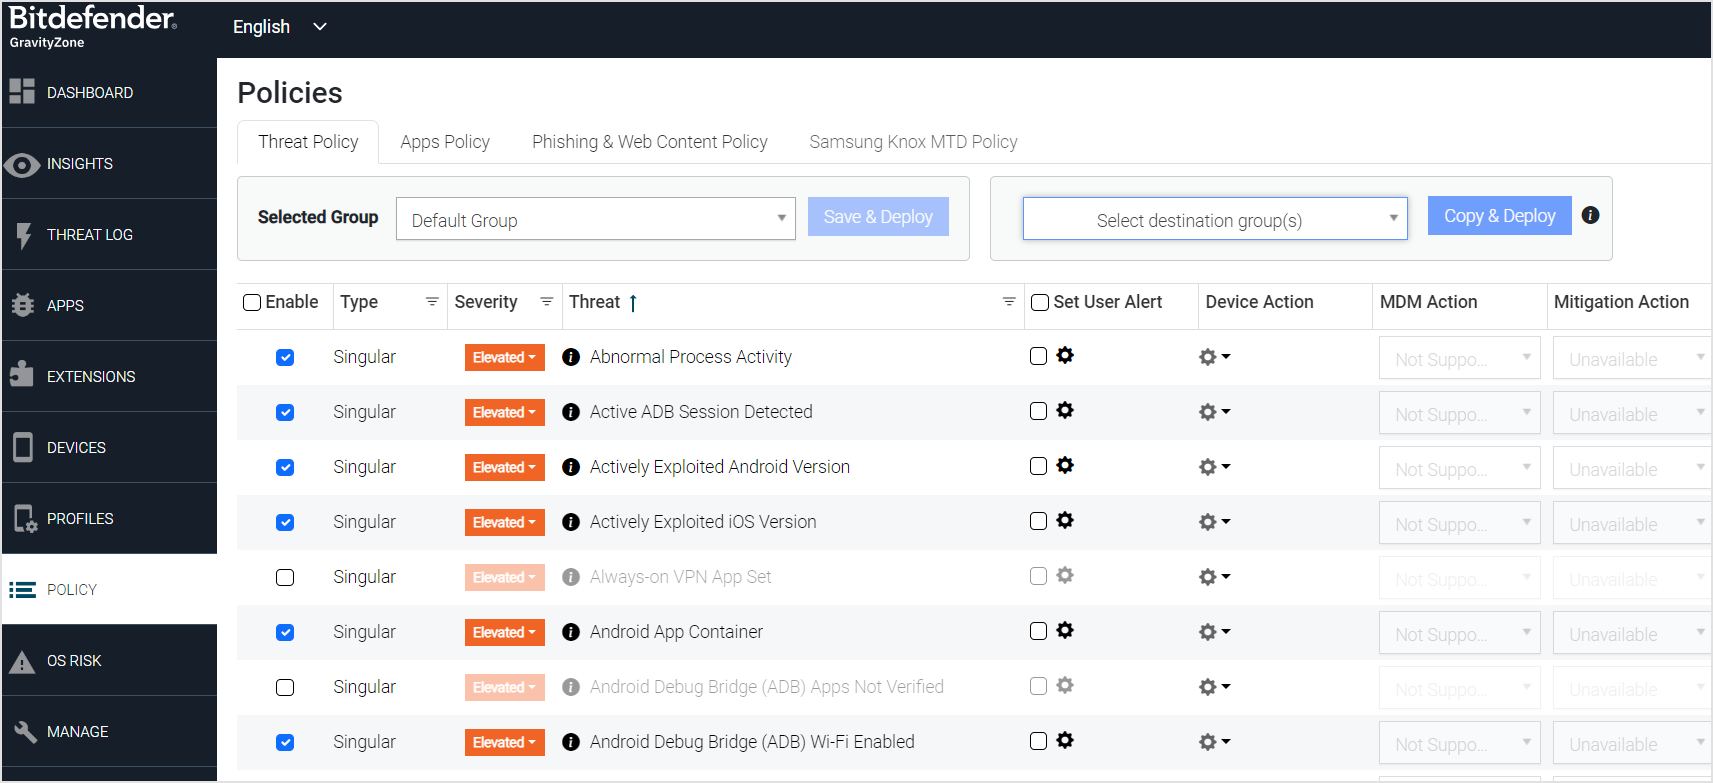Enable the Always-on VPN App Set threat

point(285,577)
